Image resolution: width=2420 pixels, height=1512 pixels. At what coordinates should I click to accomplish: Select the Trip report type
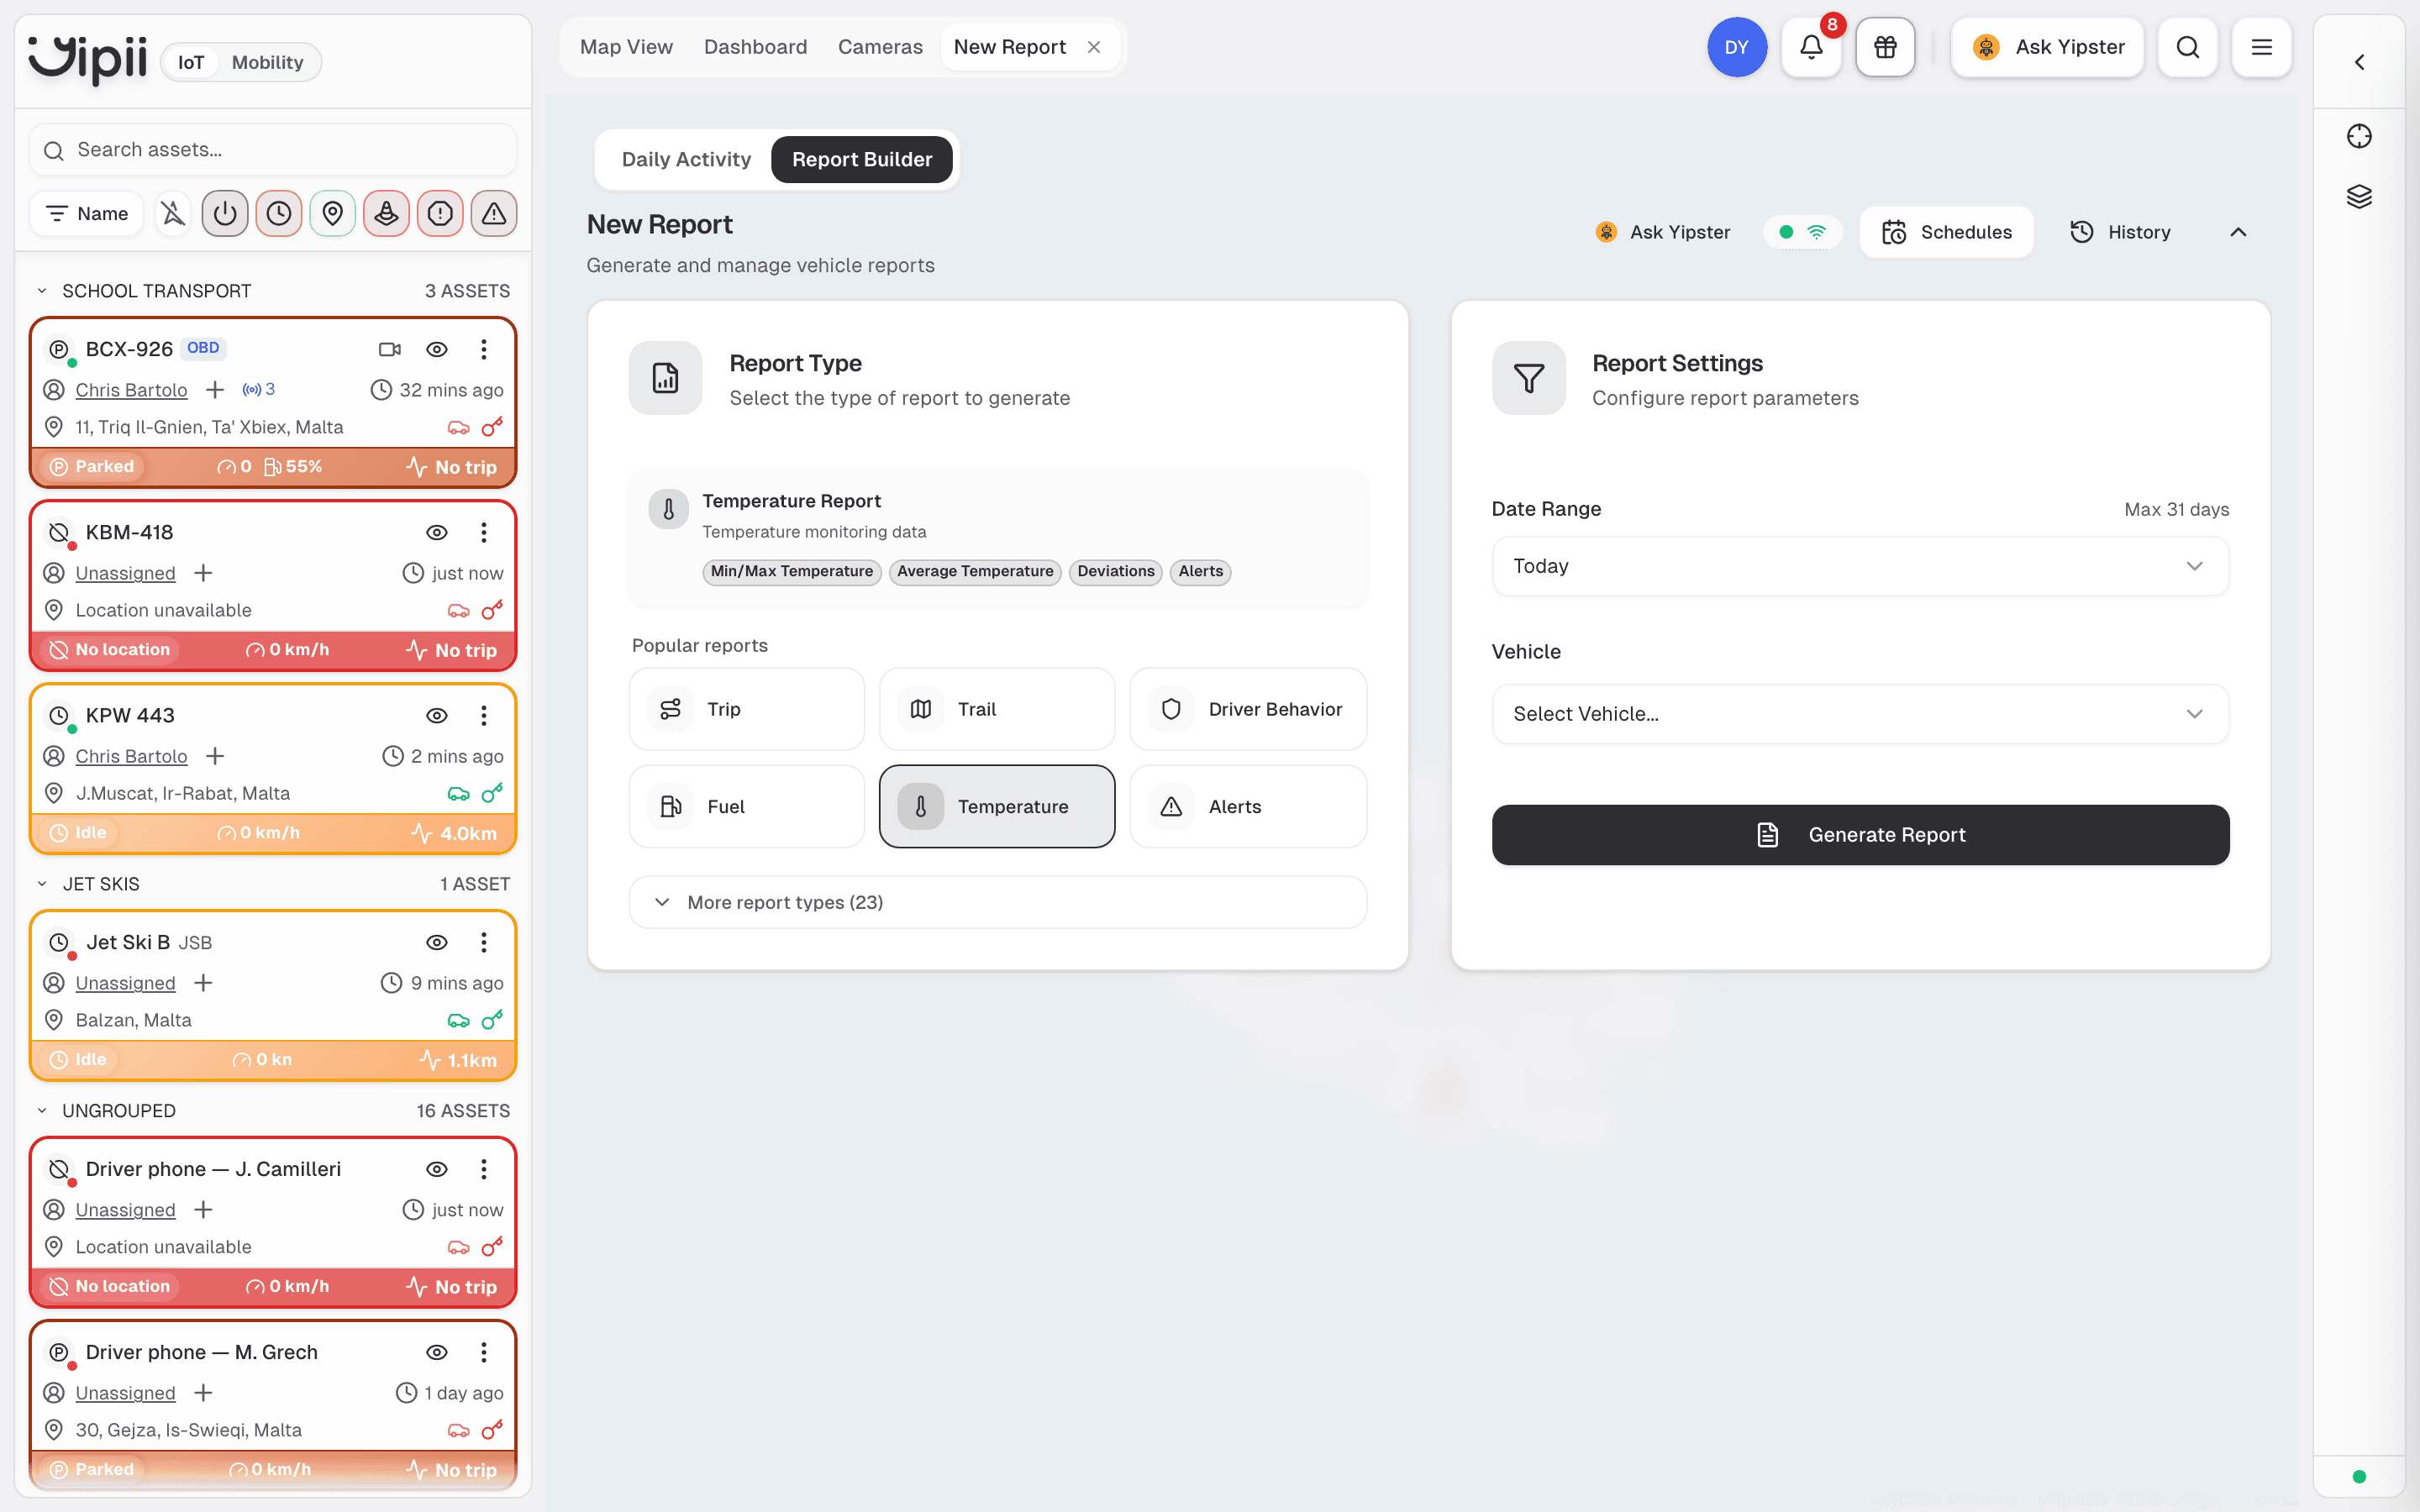coord(746,709)
